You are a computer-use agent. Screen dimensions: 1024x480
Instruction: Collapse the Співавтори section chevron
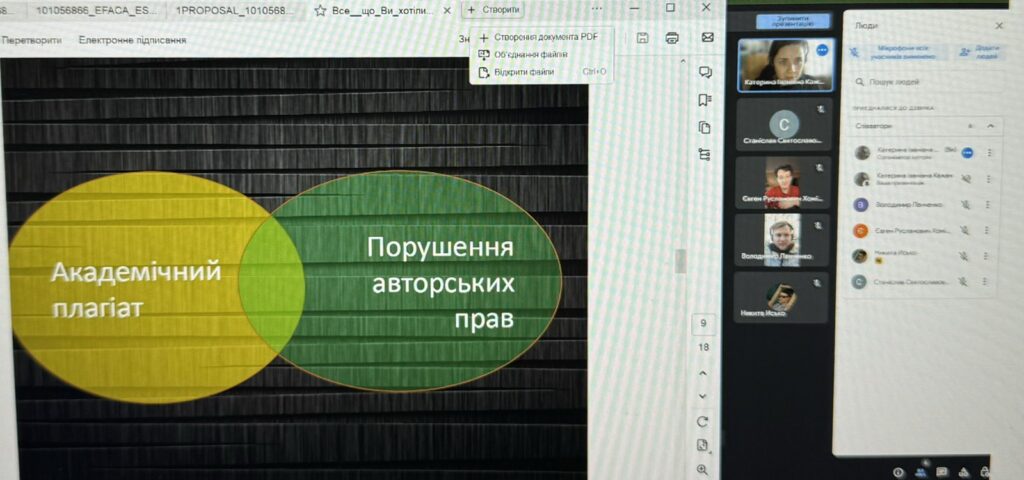(x=990, y=126)
